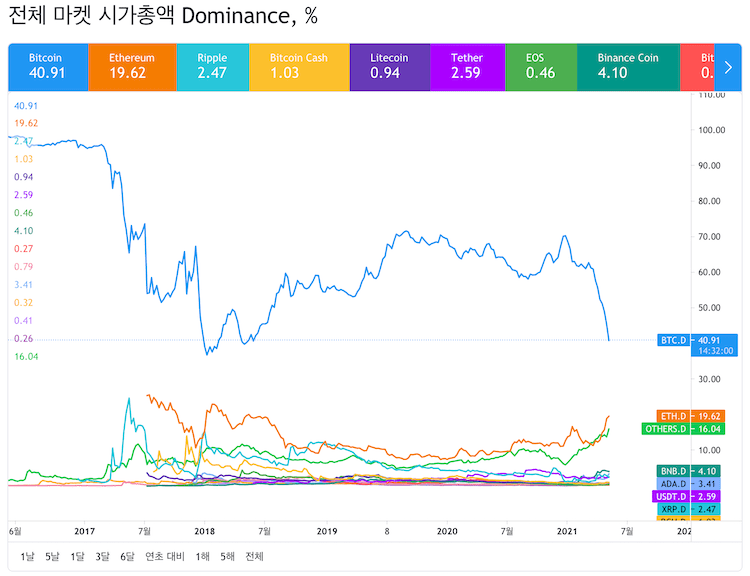Click the 0.32 legend value
The height and width of the screenshot is (576, 750).
click(23, 303)
